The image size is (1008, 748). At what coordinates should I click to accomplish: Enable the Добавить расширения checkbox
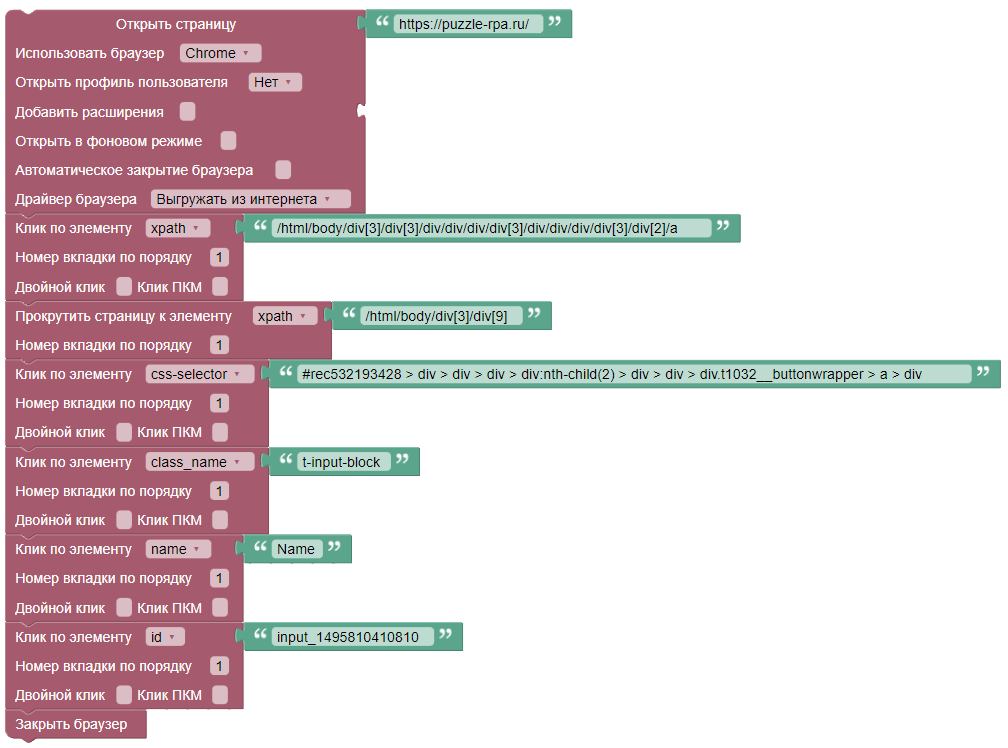click(188, 112)
